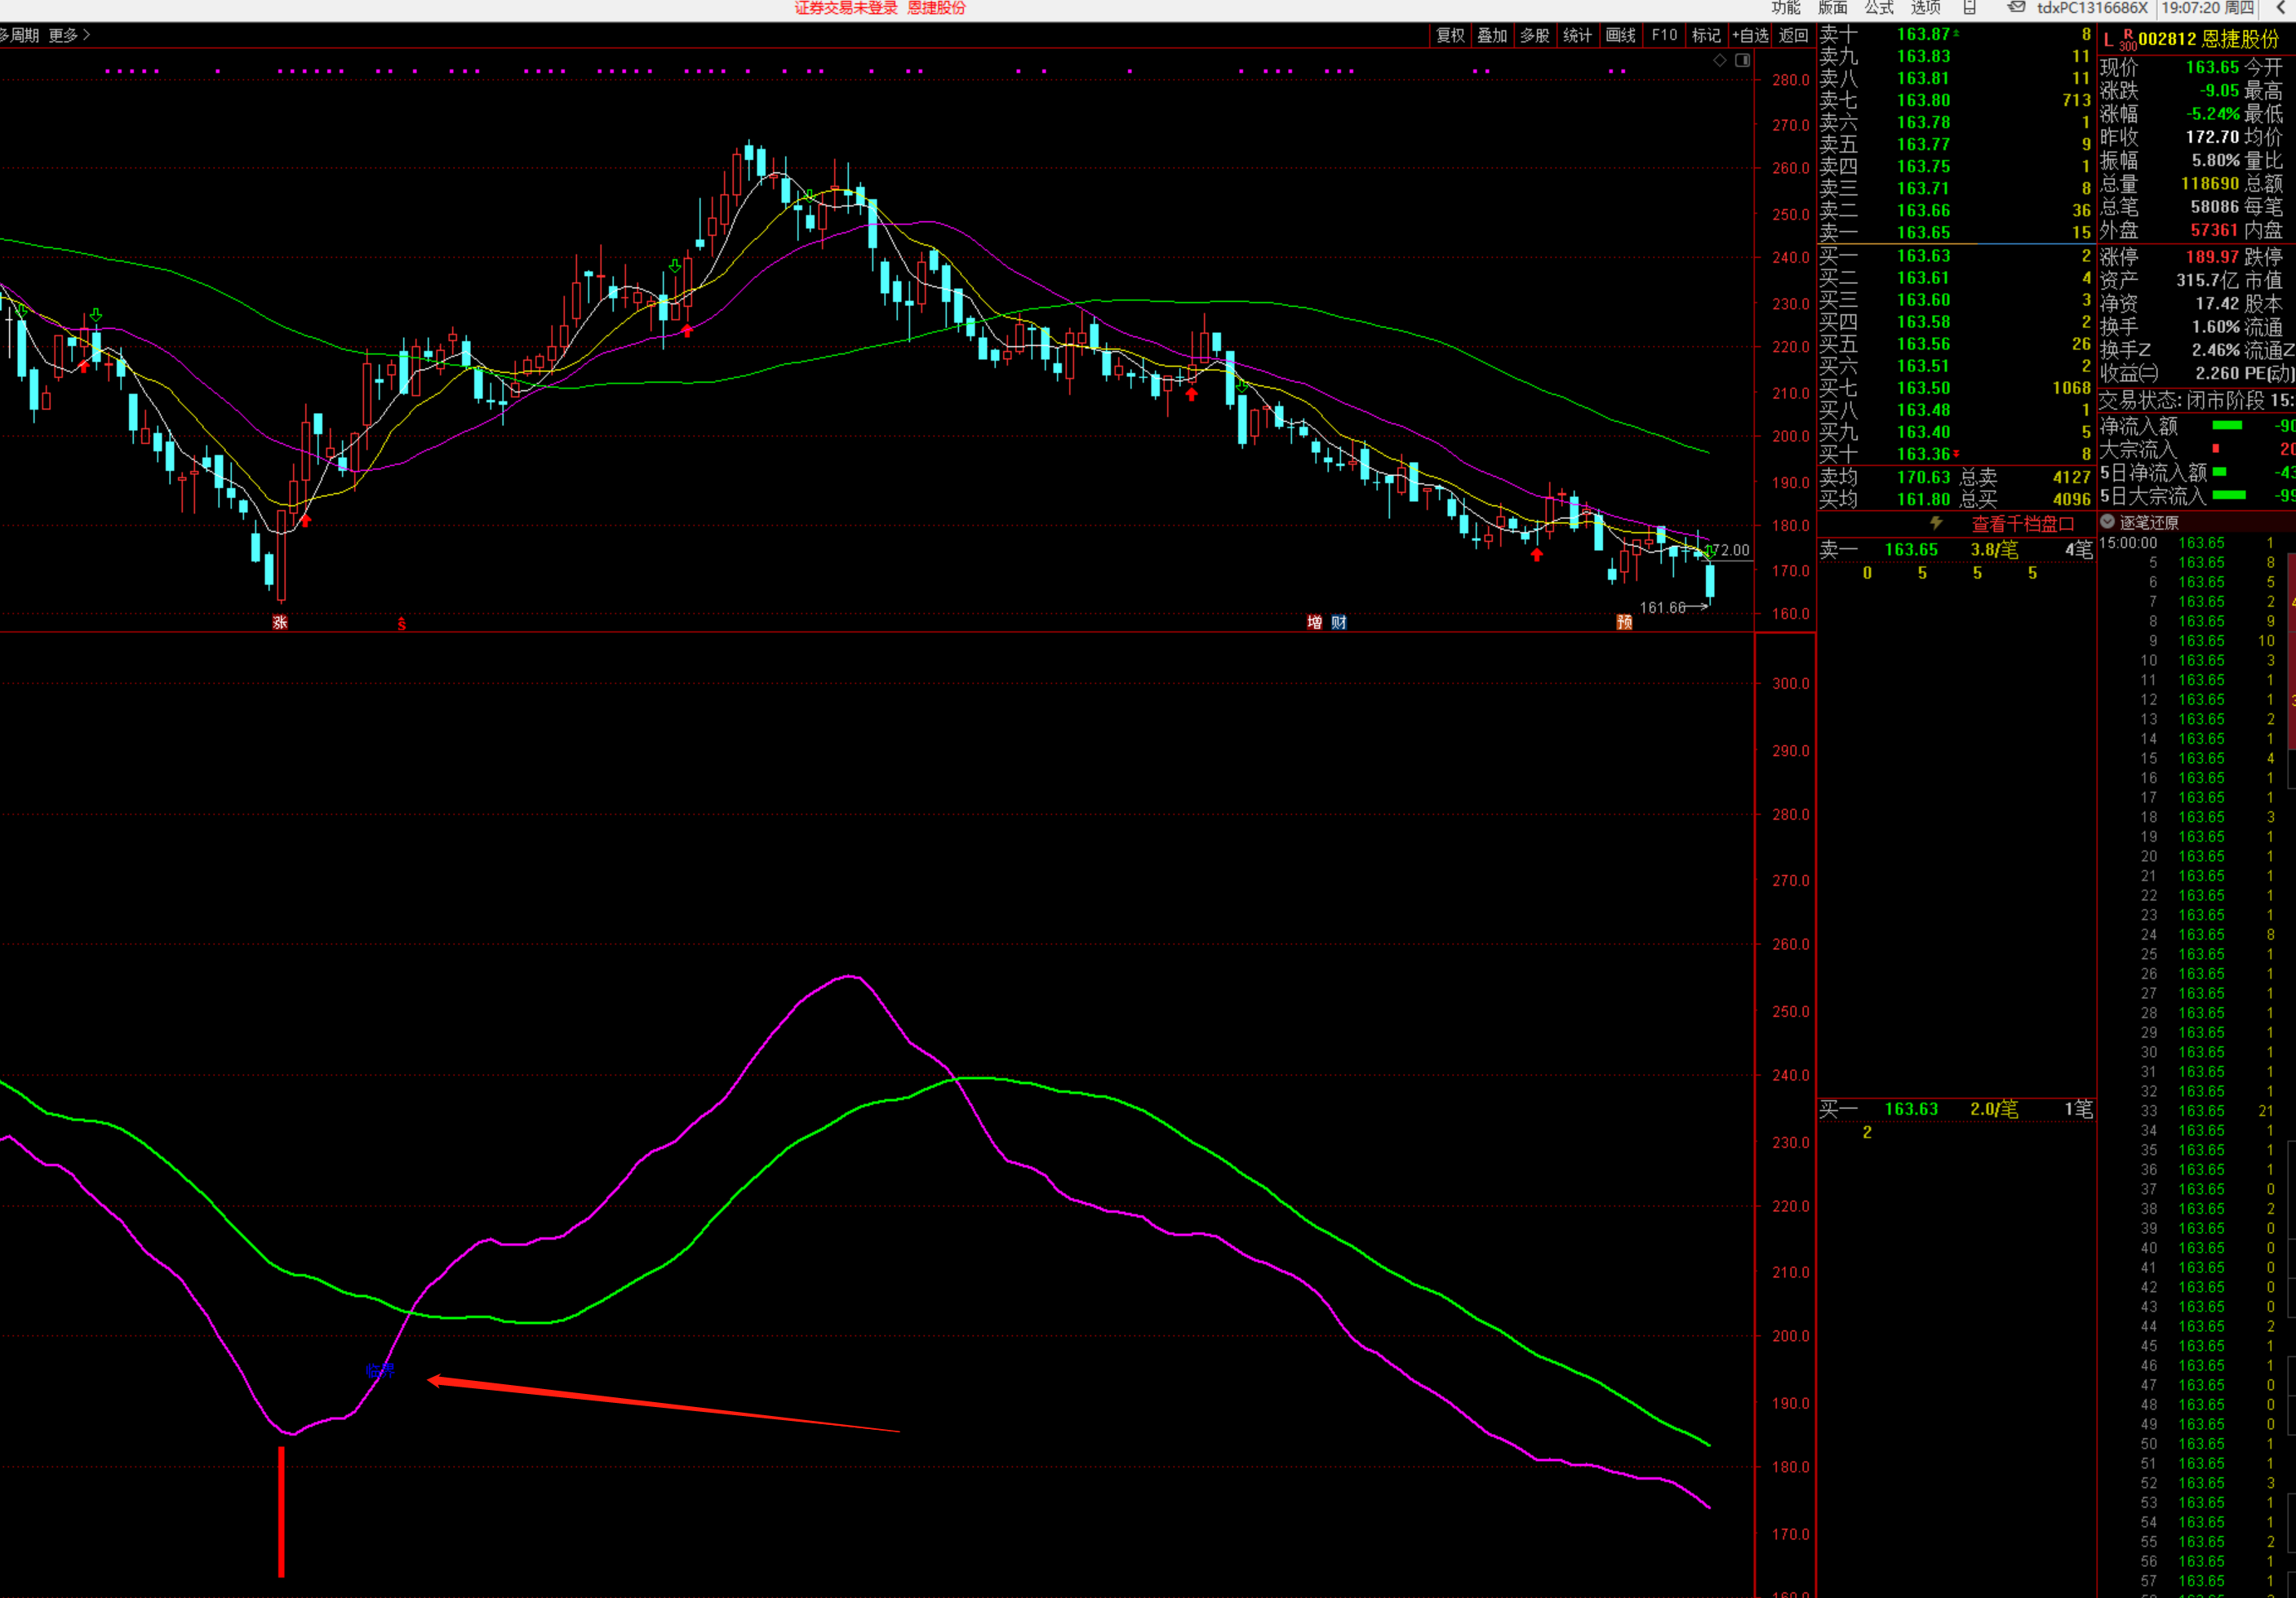Click the diamond icon above the price axis
Screen dimensions: 2296x1598
[x=1720, y=60]
